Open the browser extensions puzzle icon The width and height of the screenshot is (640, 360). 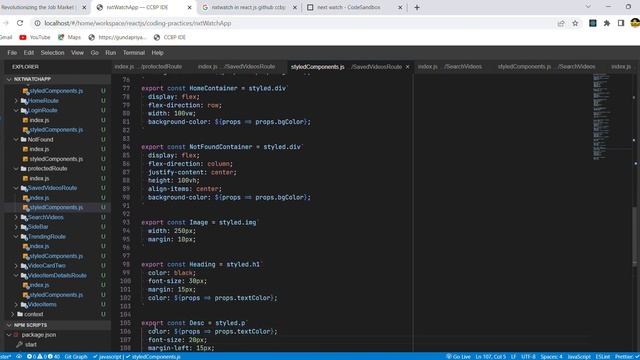pyautogui.click(x=607, y=23)
